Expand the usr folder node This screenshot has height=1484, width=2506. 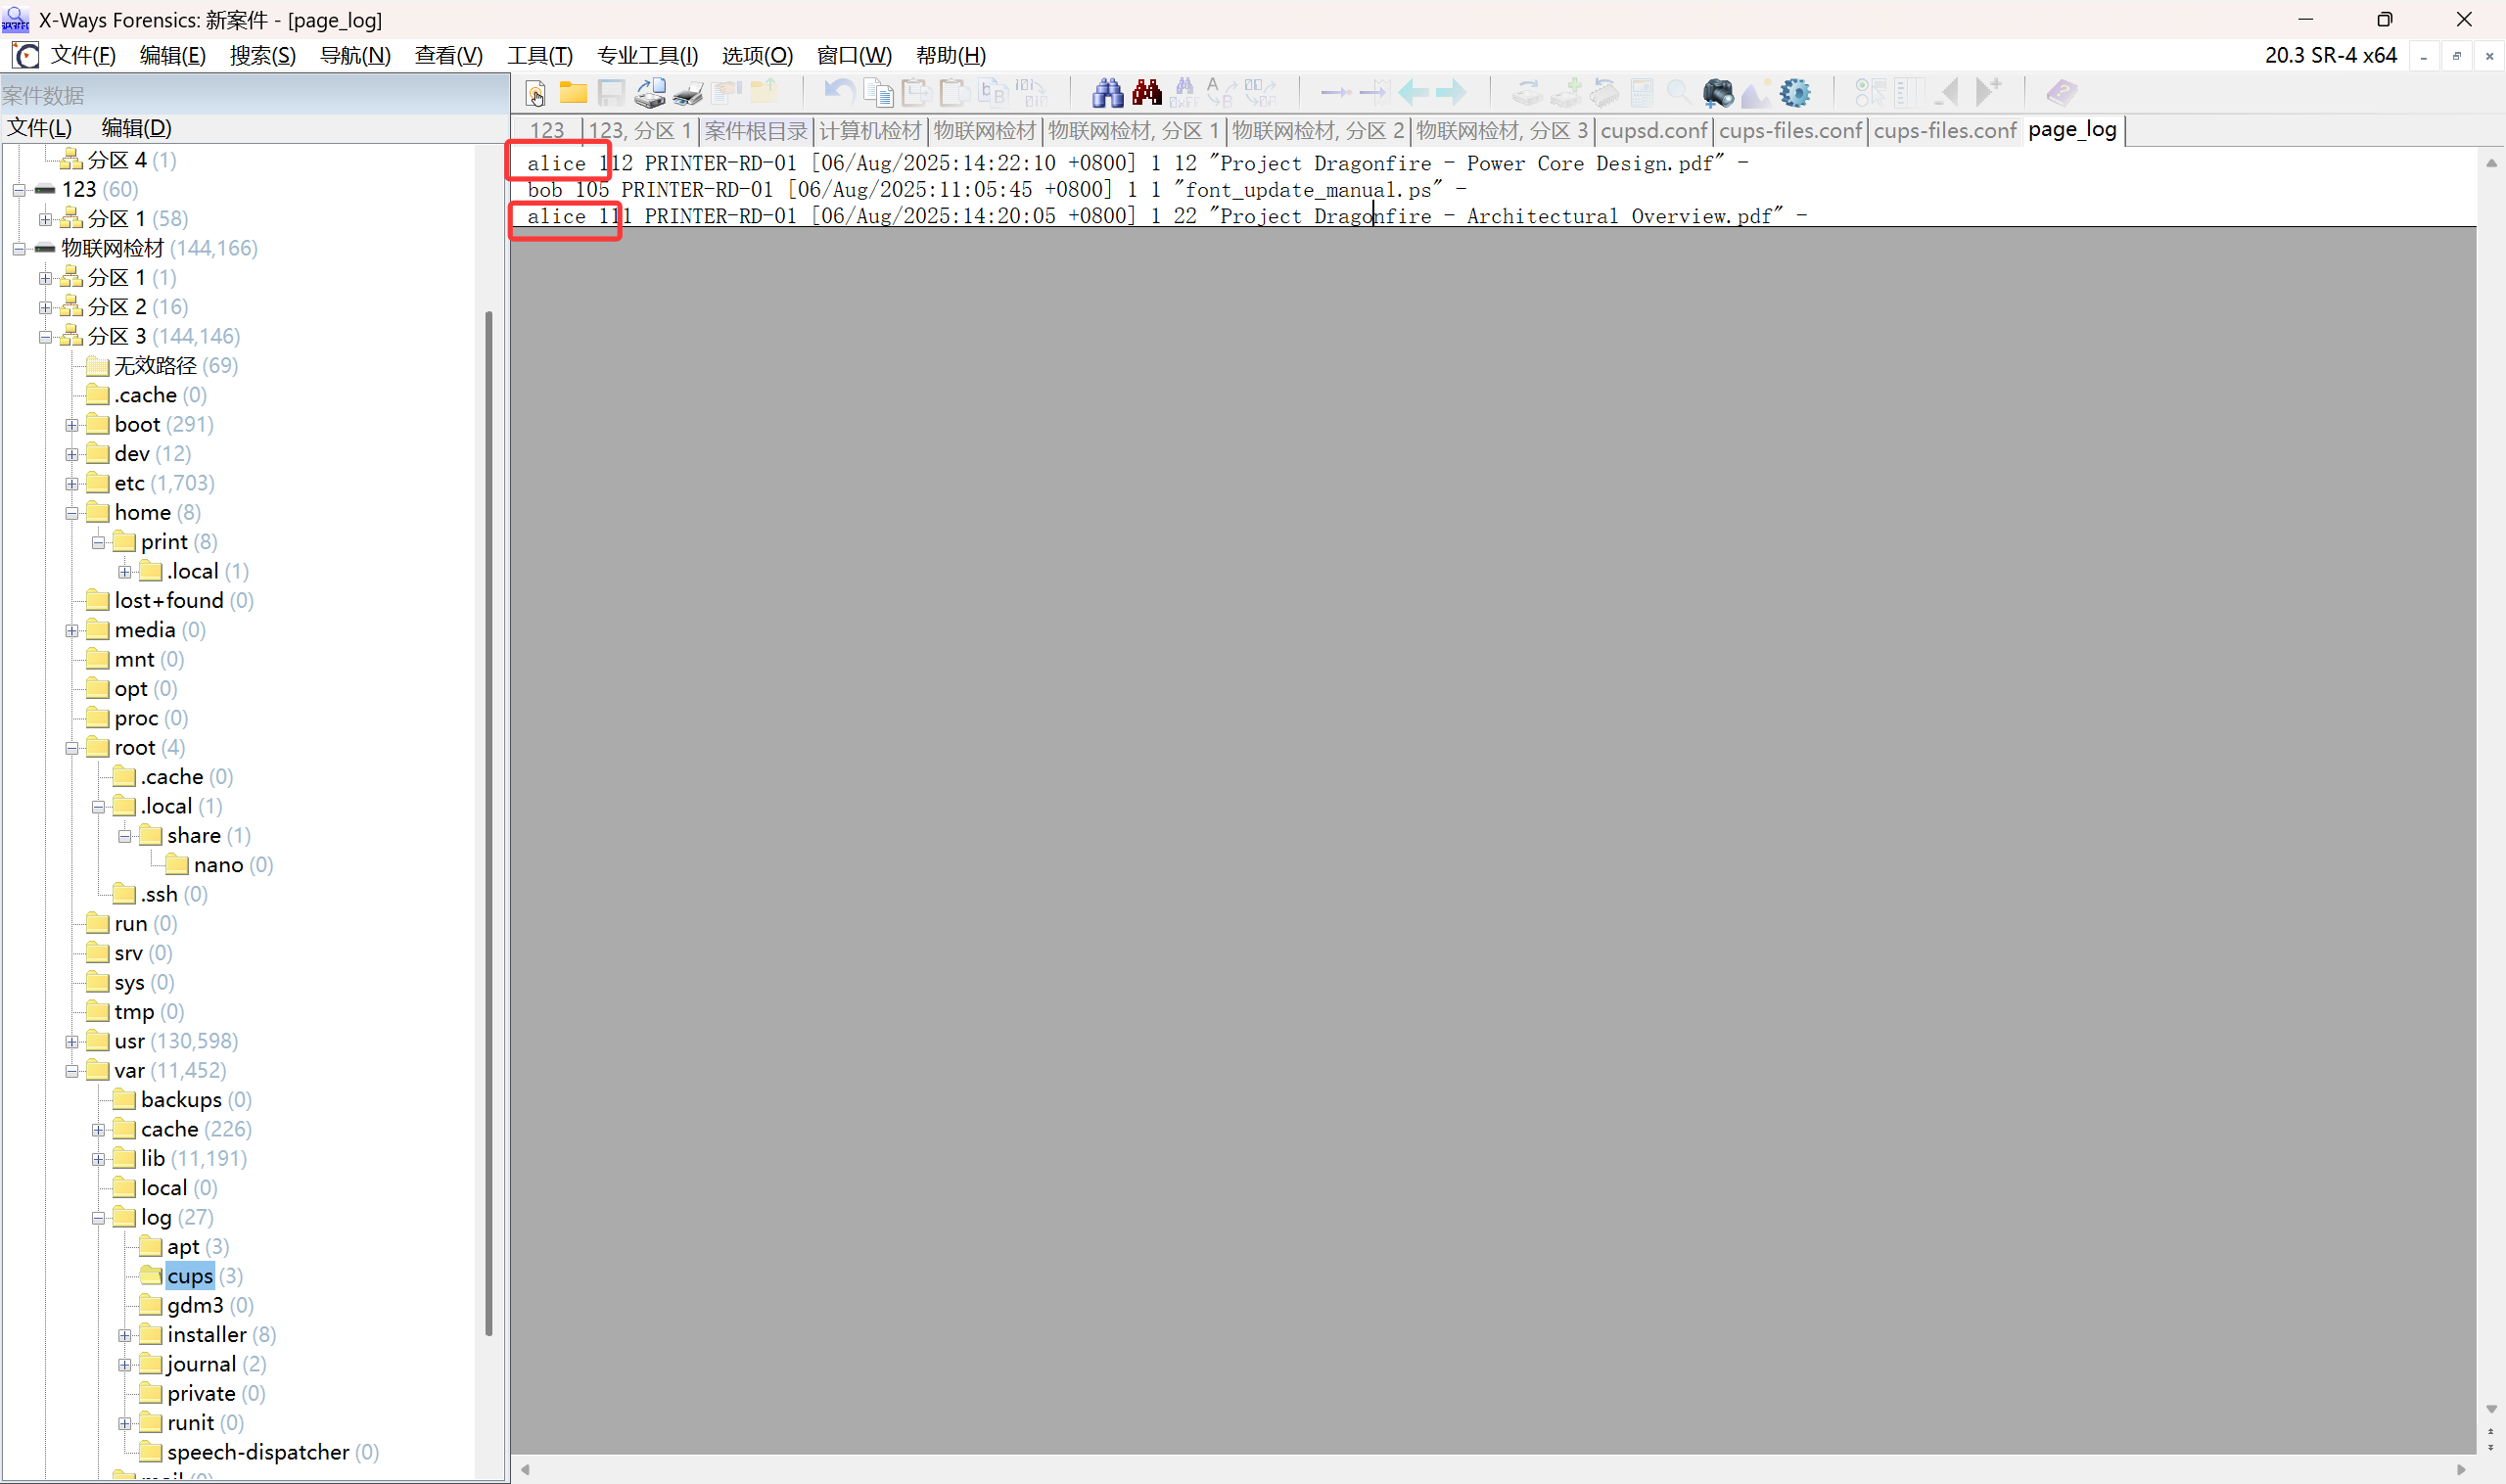(72, 1042)
